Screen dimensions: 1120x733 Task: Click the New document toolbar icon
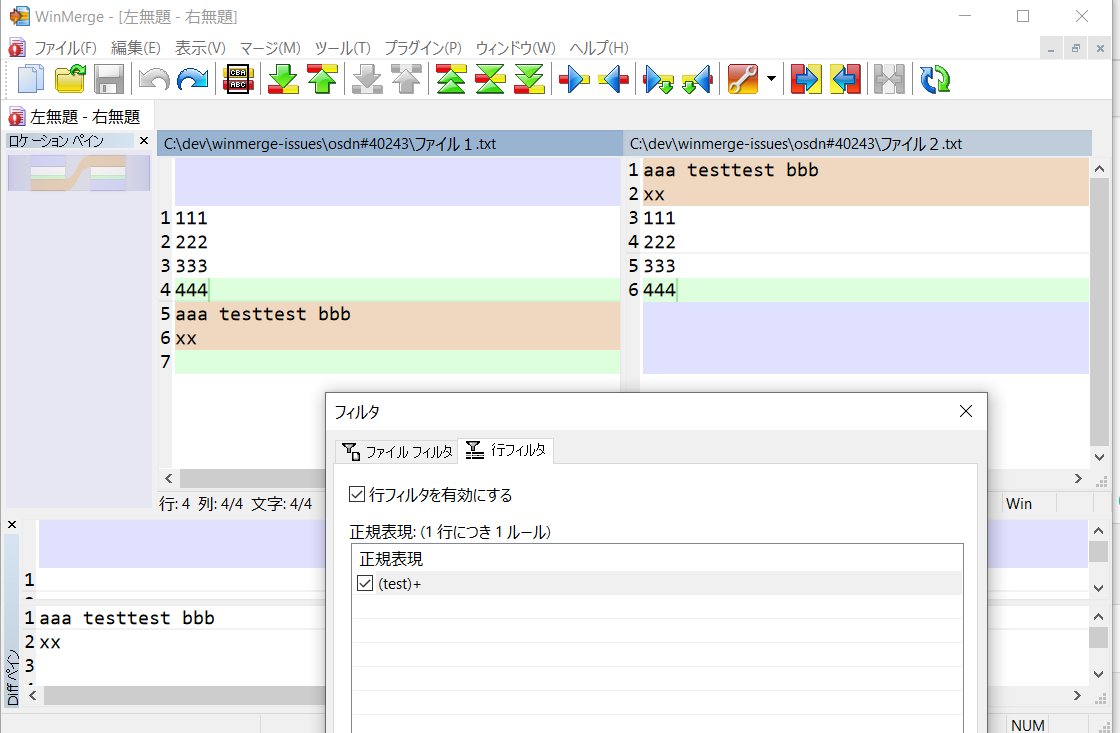click(x=31, y=79)
